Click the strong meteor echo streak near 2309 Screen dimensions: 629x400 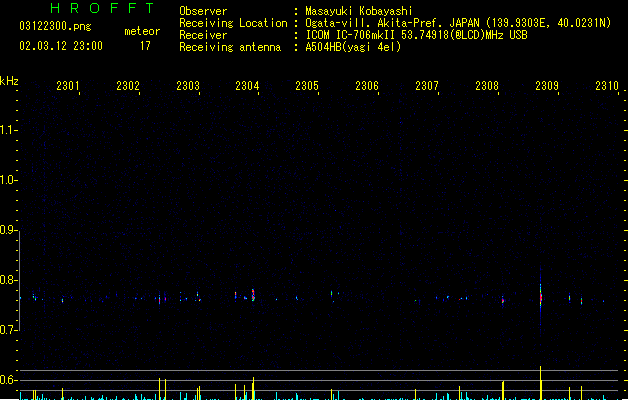pos(541,297)
